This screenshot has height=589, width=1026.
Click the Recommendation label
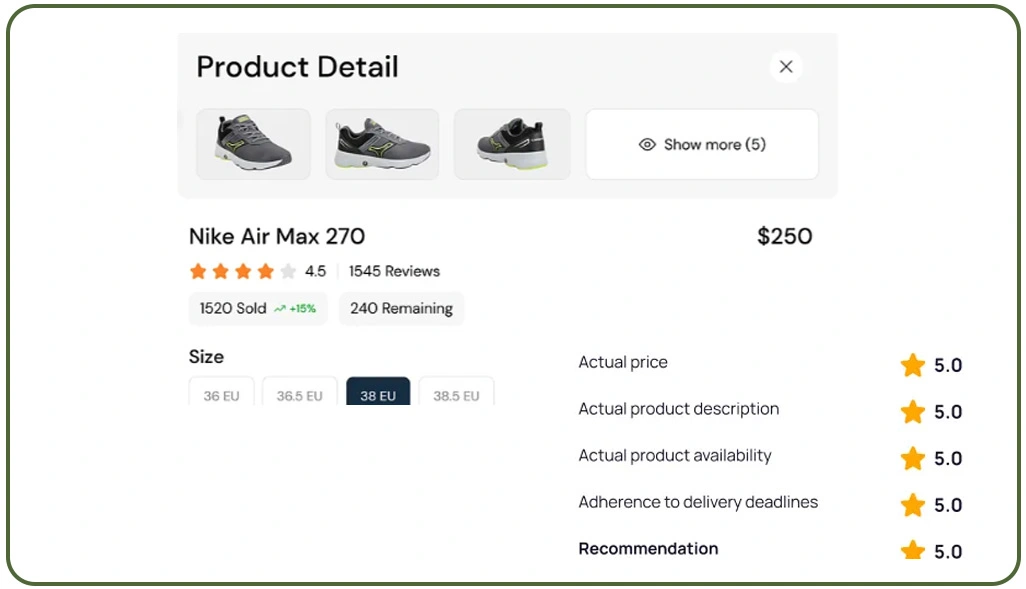(x=648, y=548)
